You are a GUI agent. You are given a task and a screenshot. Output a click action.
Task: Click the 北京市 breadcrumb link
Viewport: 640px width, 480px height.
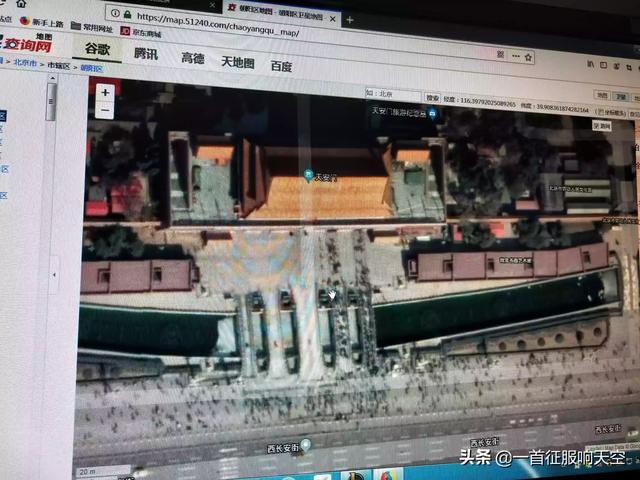click(x=25, y=63)
